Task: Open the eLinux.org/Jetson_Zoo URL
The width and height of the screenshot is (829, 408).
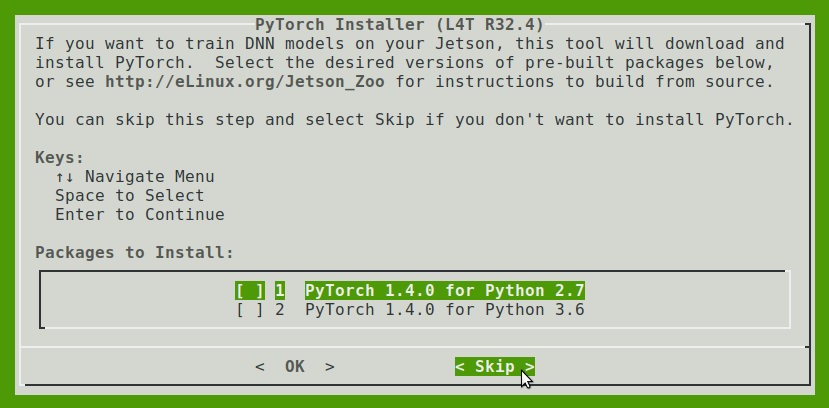Action: pyautogui.click(x=245, y=82)
